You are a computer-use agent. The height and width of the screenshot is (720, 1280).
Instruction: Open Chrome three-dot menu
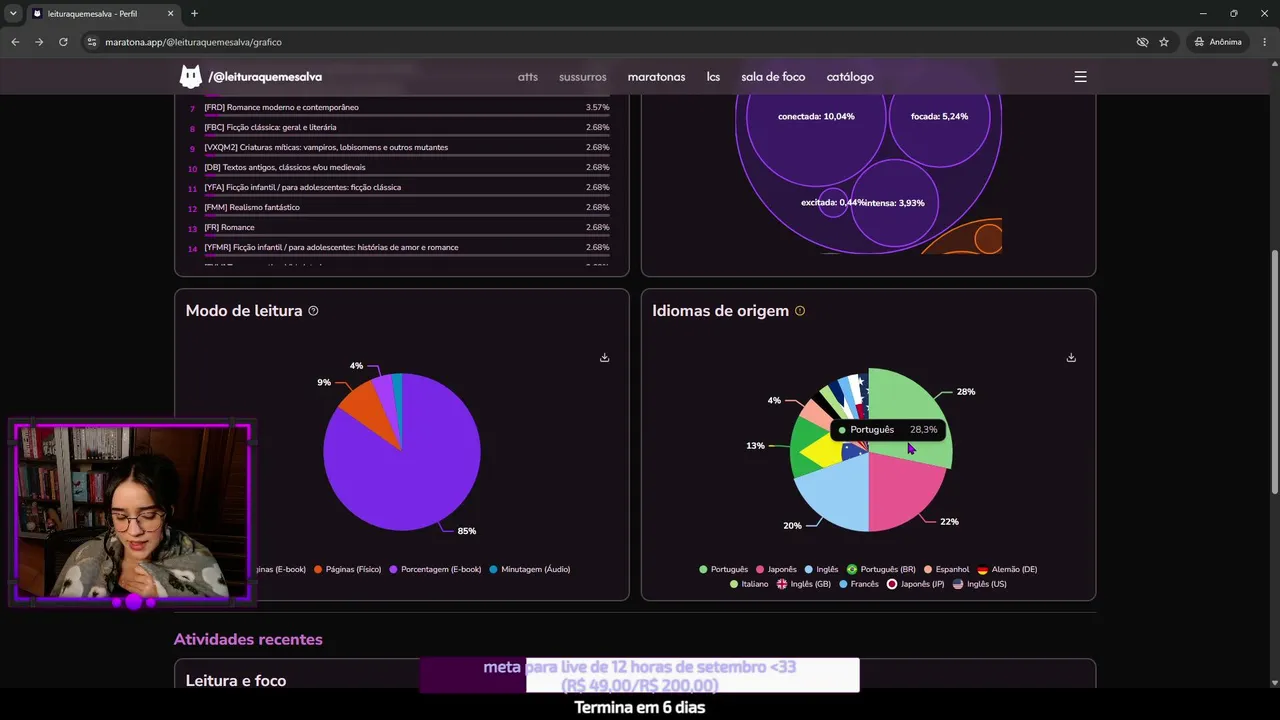click(x=1263, y=42)
